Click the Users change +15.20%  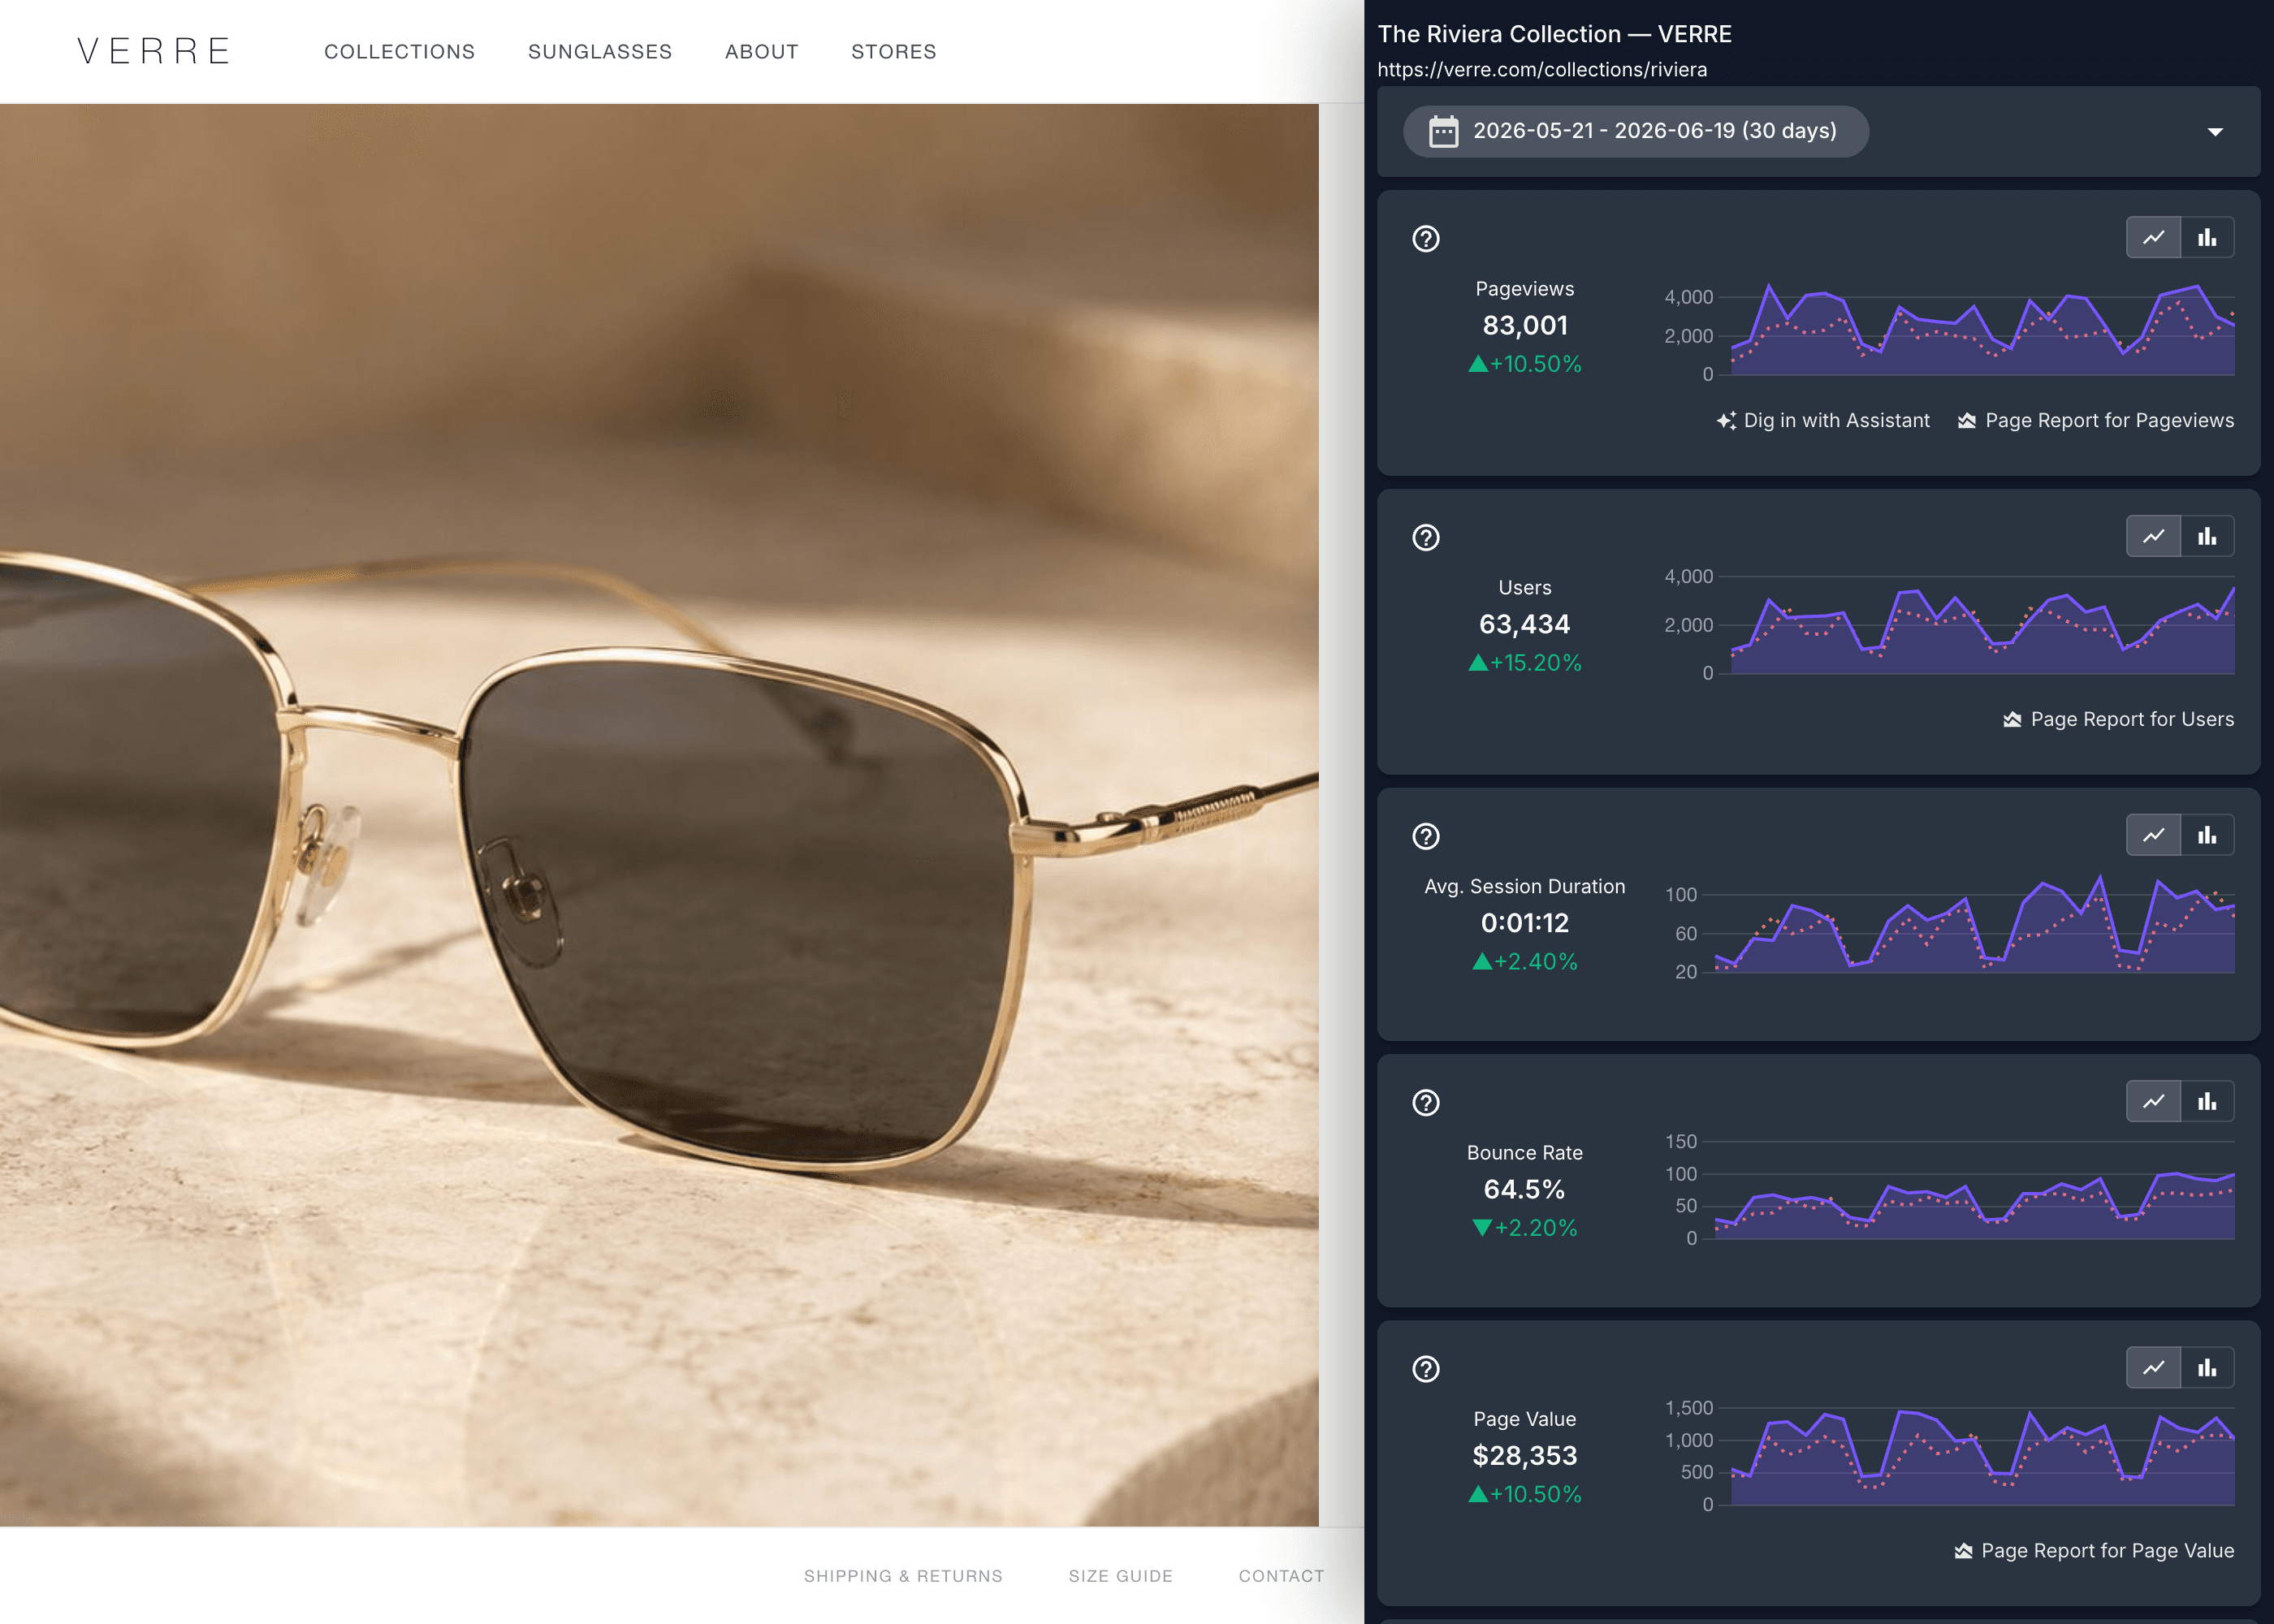click(1525, 663)
